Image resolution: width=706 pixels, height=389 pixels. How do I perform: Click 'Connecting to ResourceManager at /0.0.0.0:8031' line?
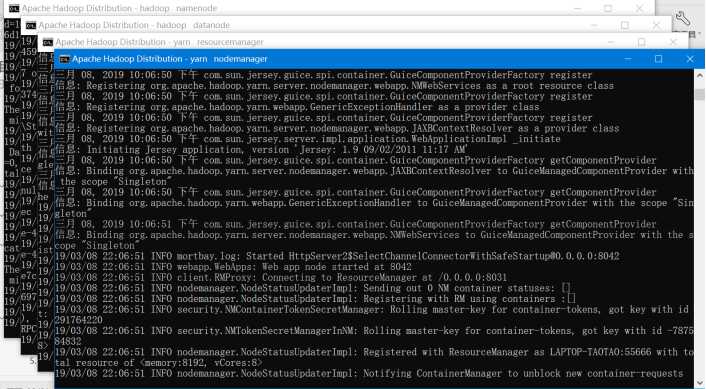281,277
